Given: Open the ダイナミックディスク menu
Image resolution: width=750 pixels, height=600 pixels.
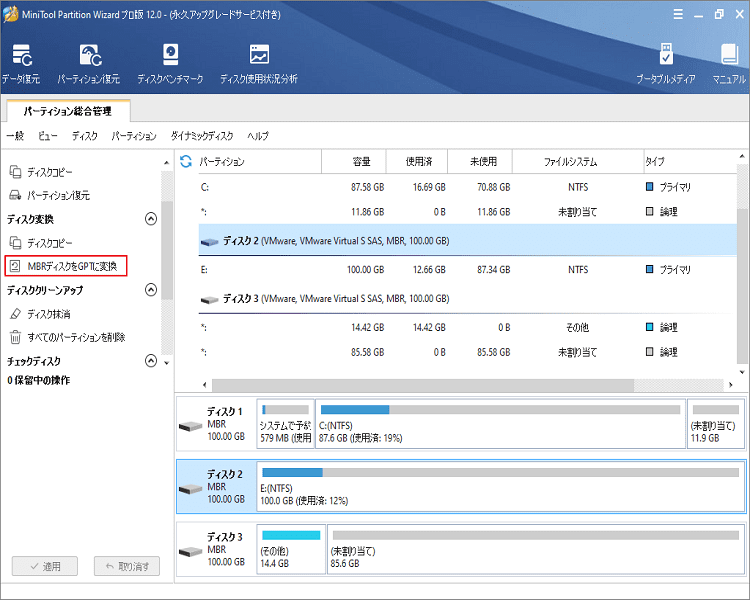Looking at the screenshot, I should coord(202,136).
